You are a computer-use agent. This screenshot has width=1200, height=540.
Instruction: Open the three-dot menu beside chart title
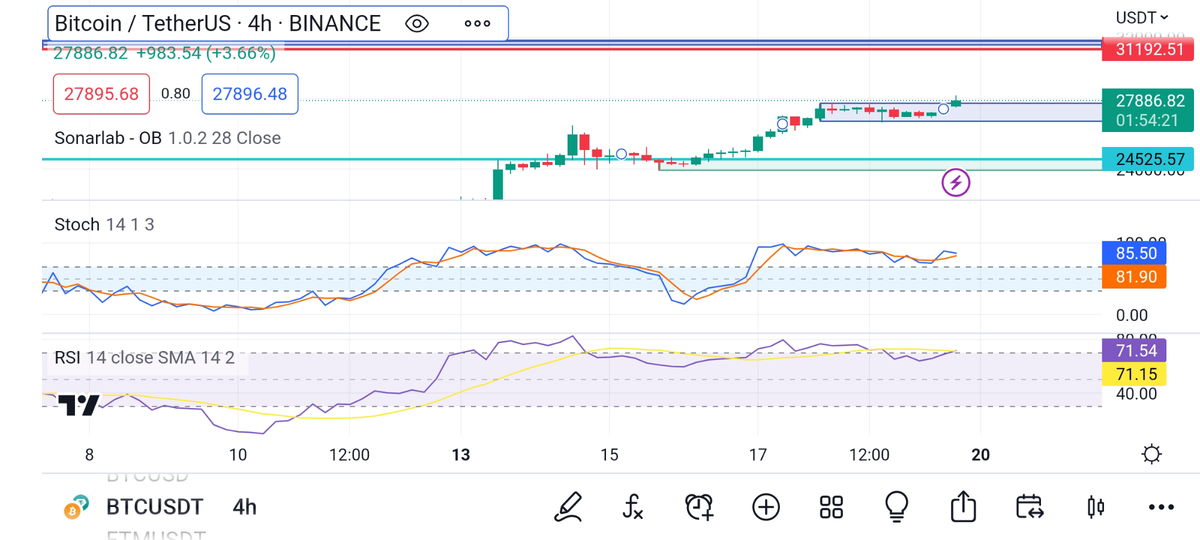tap(477, 23)
